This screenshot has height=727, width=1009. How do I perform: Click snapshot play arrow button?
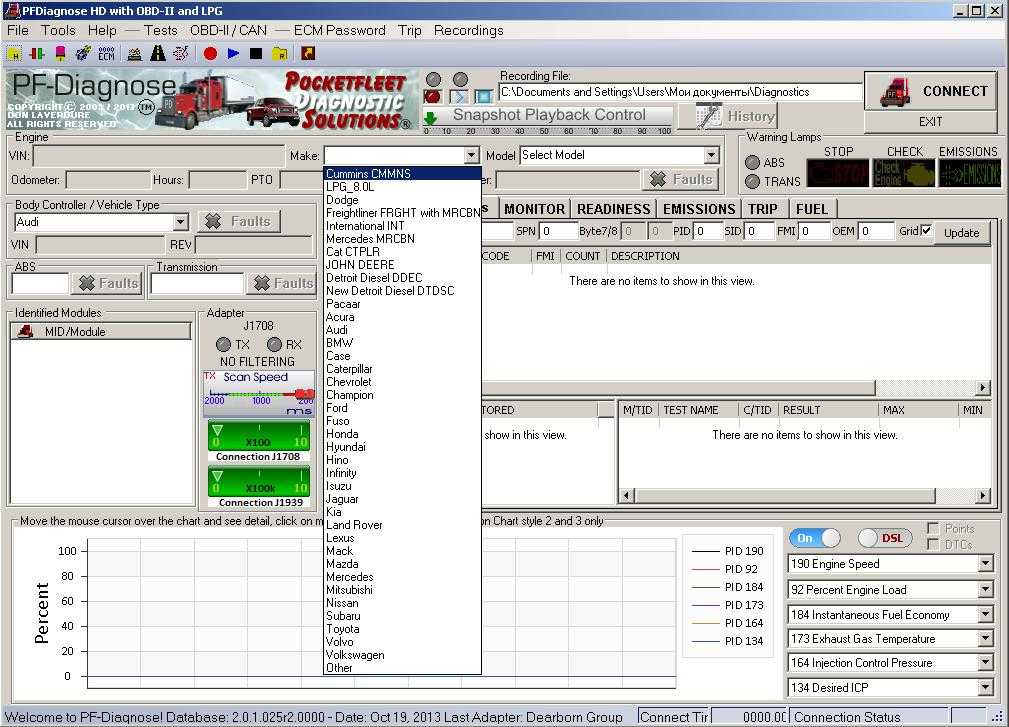(459, 97)
